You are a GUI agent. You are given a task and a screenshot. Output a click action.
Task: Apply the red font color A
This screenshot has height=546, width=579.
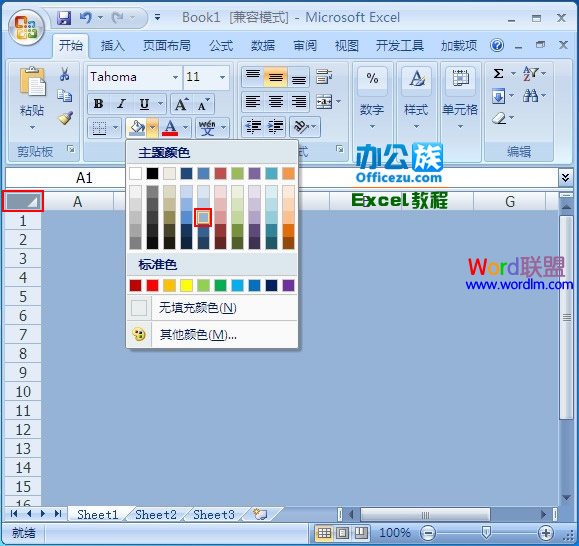click(x=170, y=128)
